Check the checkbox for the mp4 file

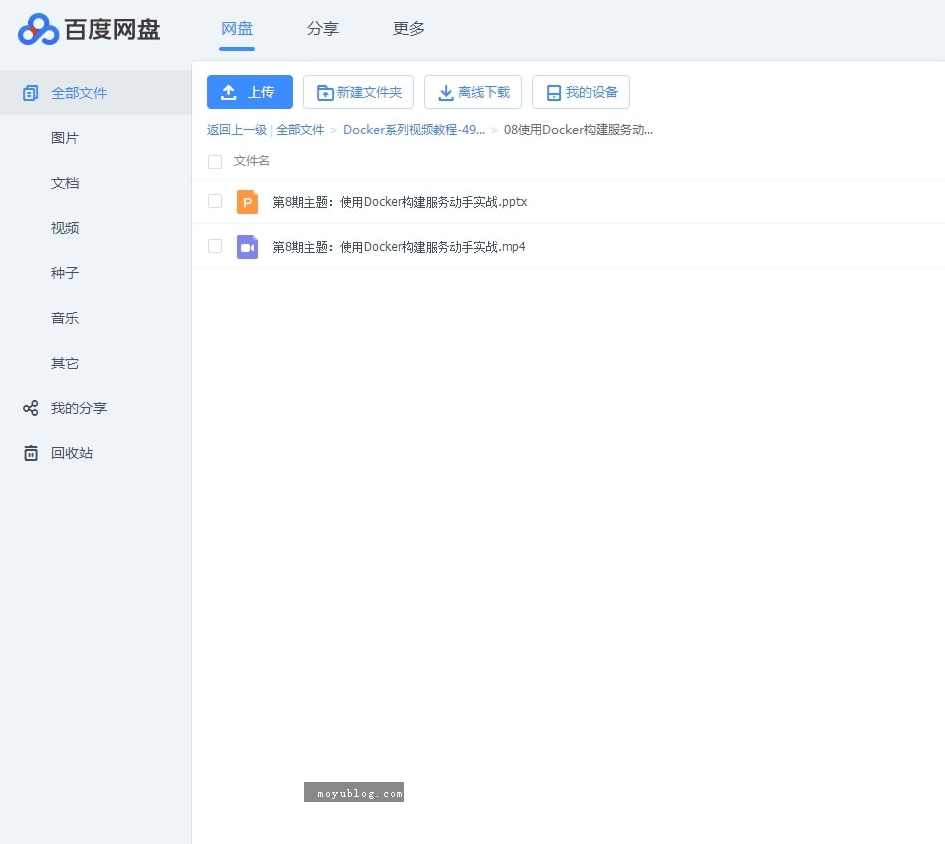(215, 247)
